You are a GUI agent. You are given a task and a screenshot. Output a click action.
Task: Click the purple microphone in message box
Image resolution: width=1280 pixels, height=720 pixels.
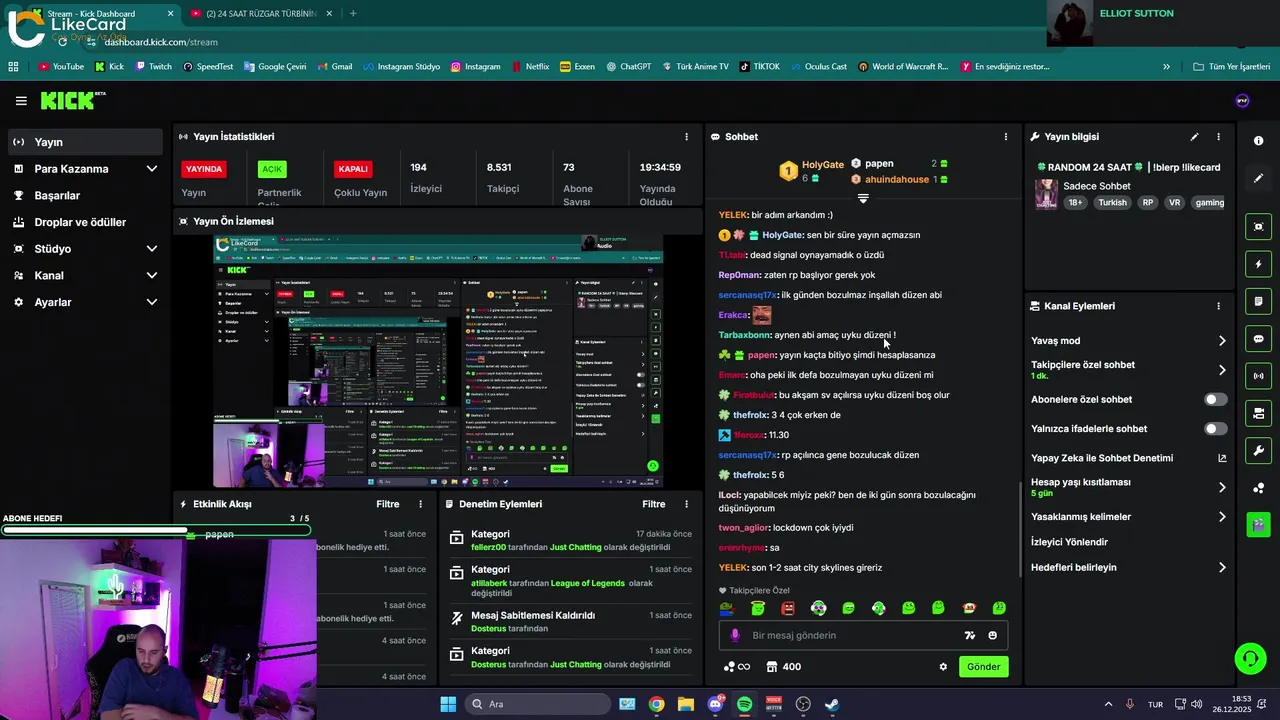pyautogui.click(x=735, y=636)
